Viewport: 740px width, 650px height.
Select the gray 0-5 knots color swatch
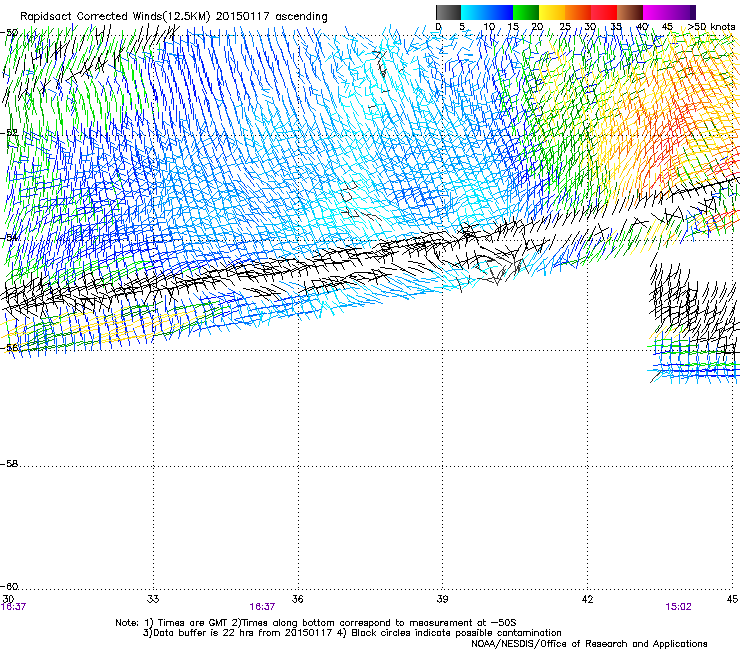(x=448, y=12)
